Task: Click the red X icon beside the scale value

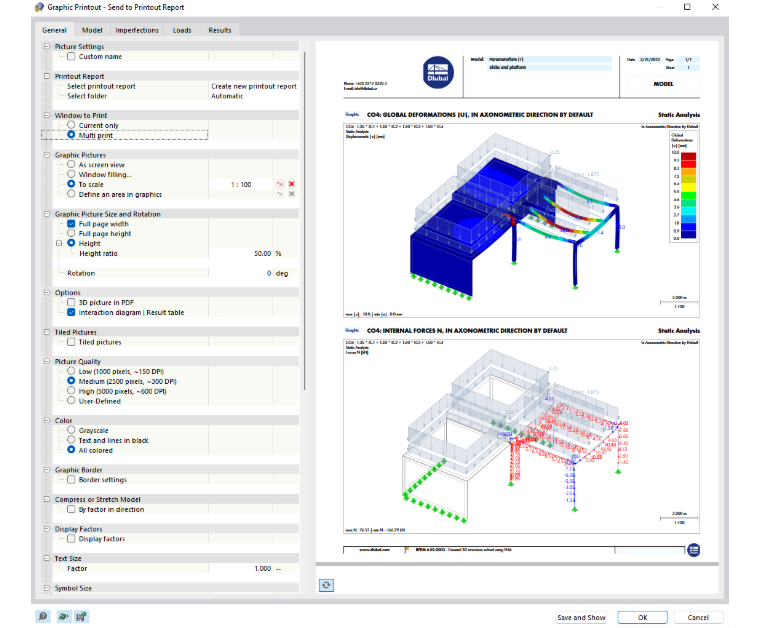Action: 291,184
